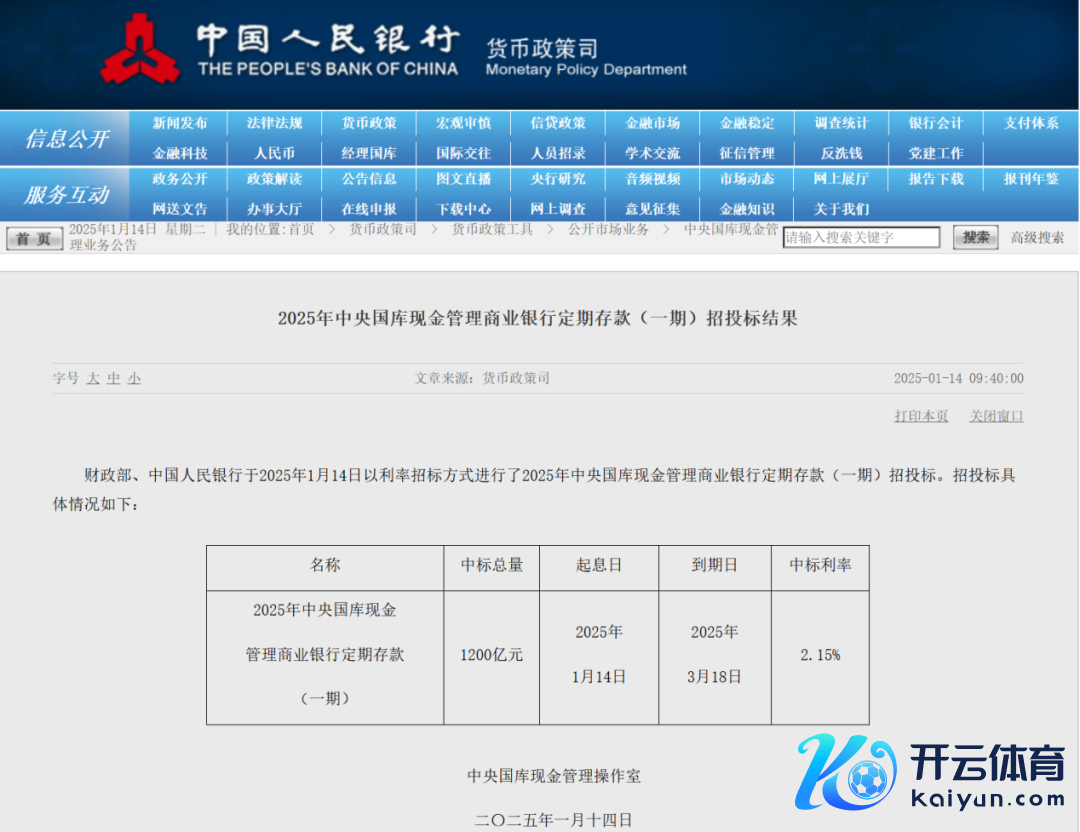Image resolution: width=1080 pixels, height=832 pixels.
Task: Click the 货币政策工具 breadcrumb link
Action: [492, 229]
